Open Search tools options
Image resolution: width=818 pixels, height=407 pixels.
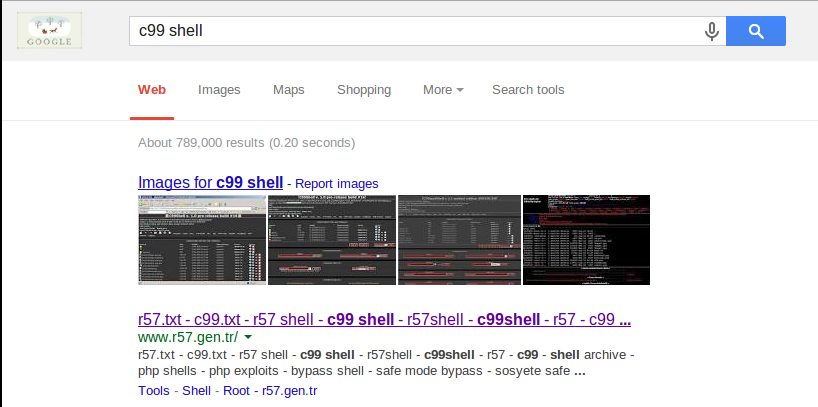528,90
